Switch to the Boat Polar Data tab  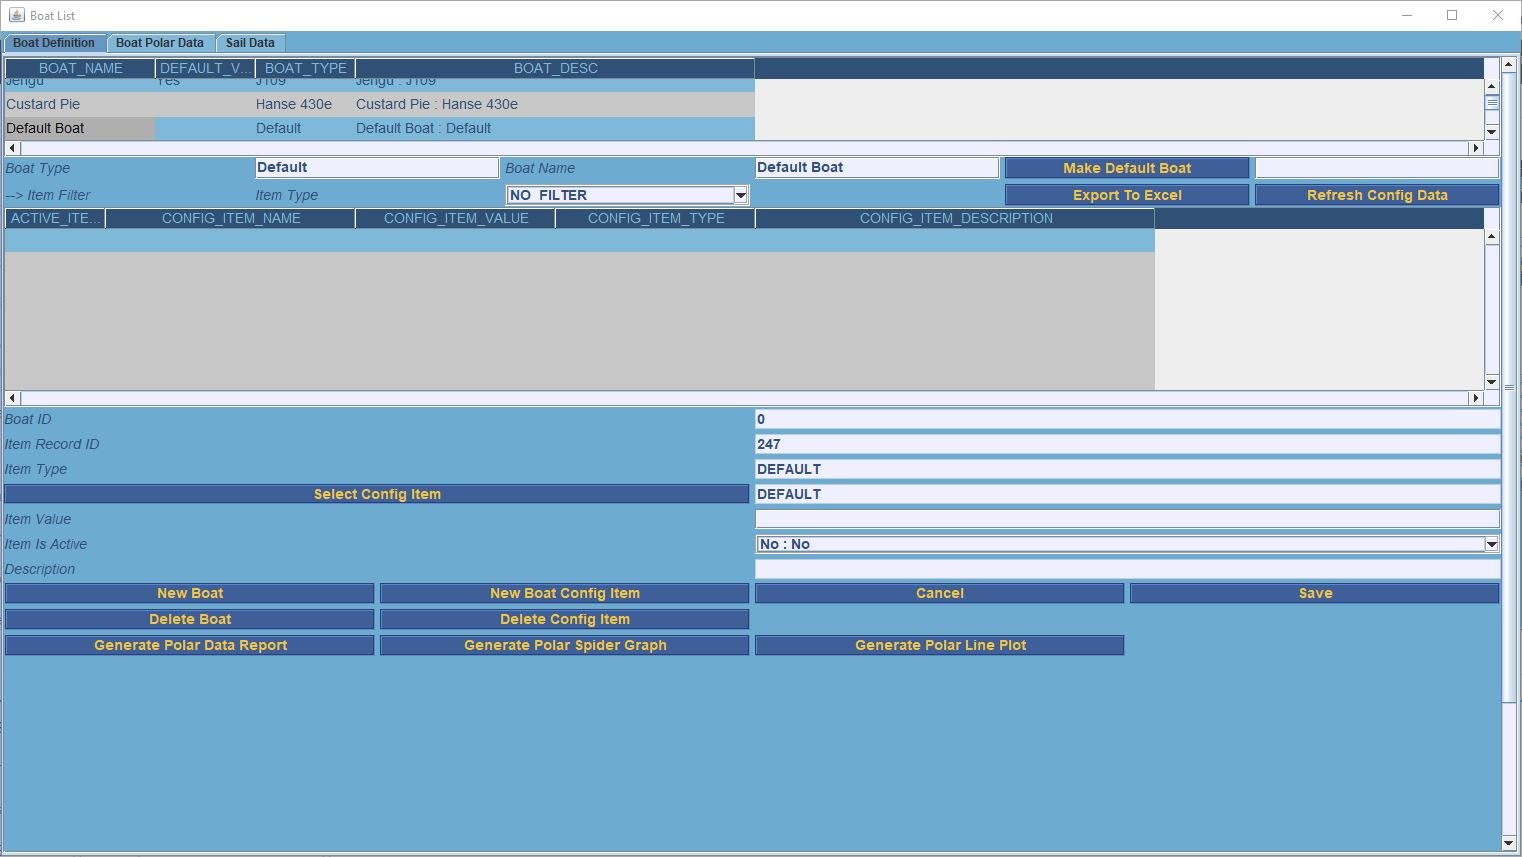160,43
